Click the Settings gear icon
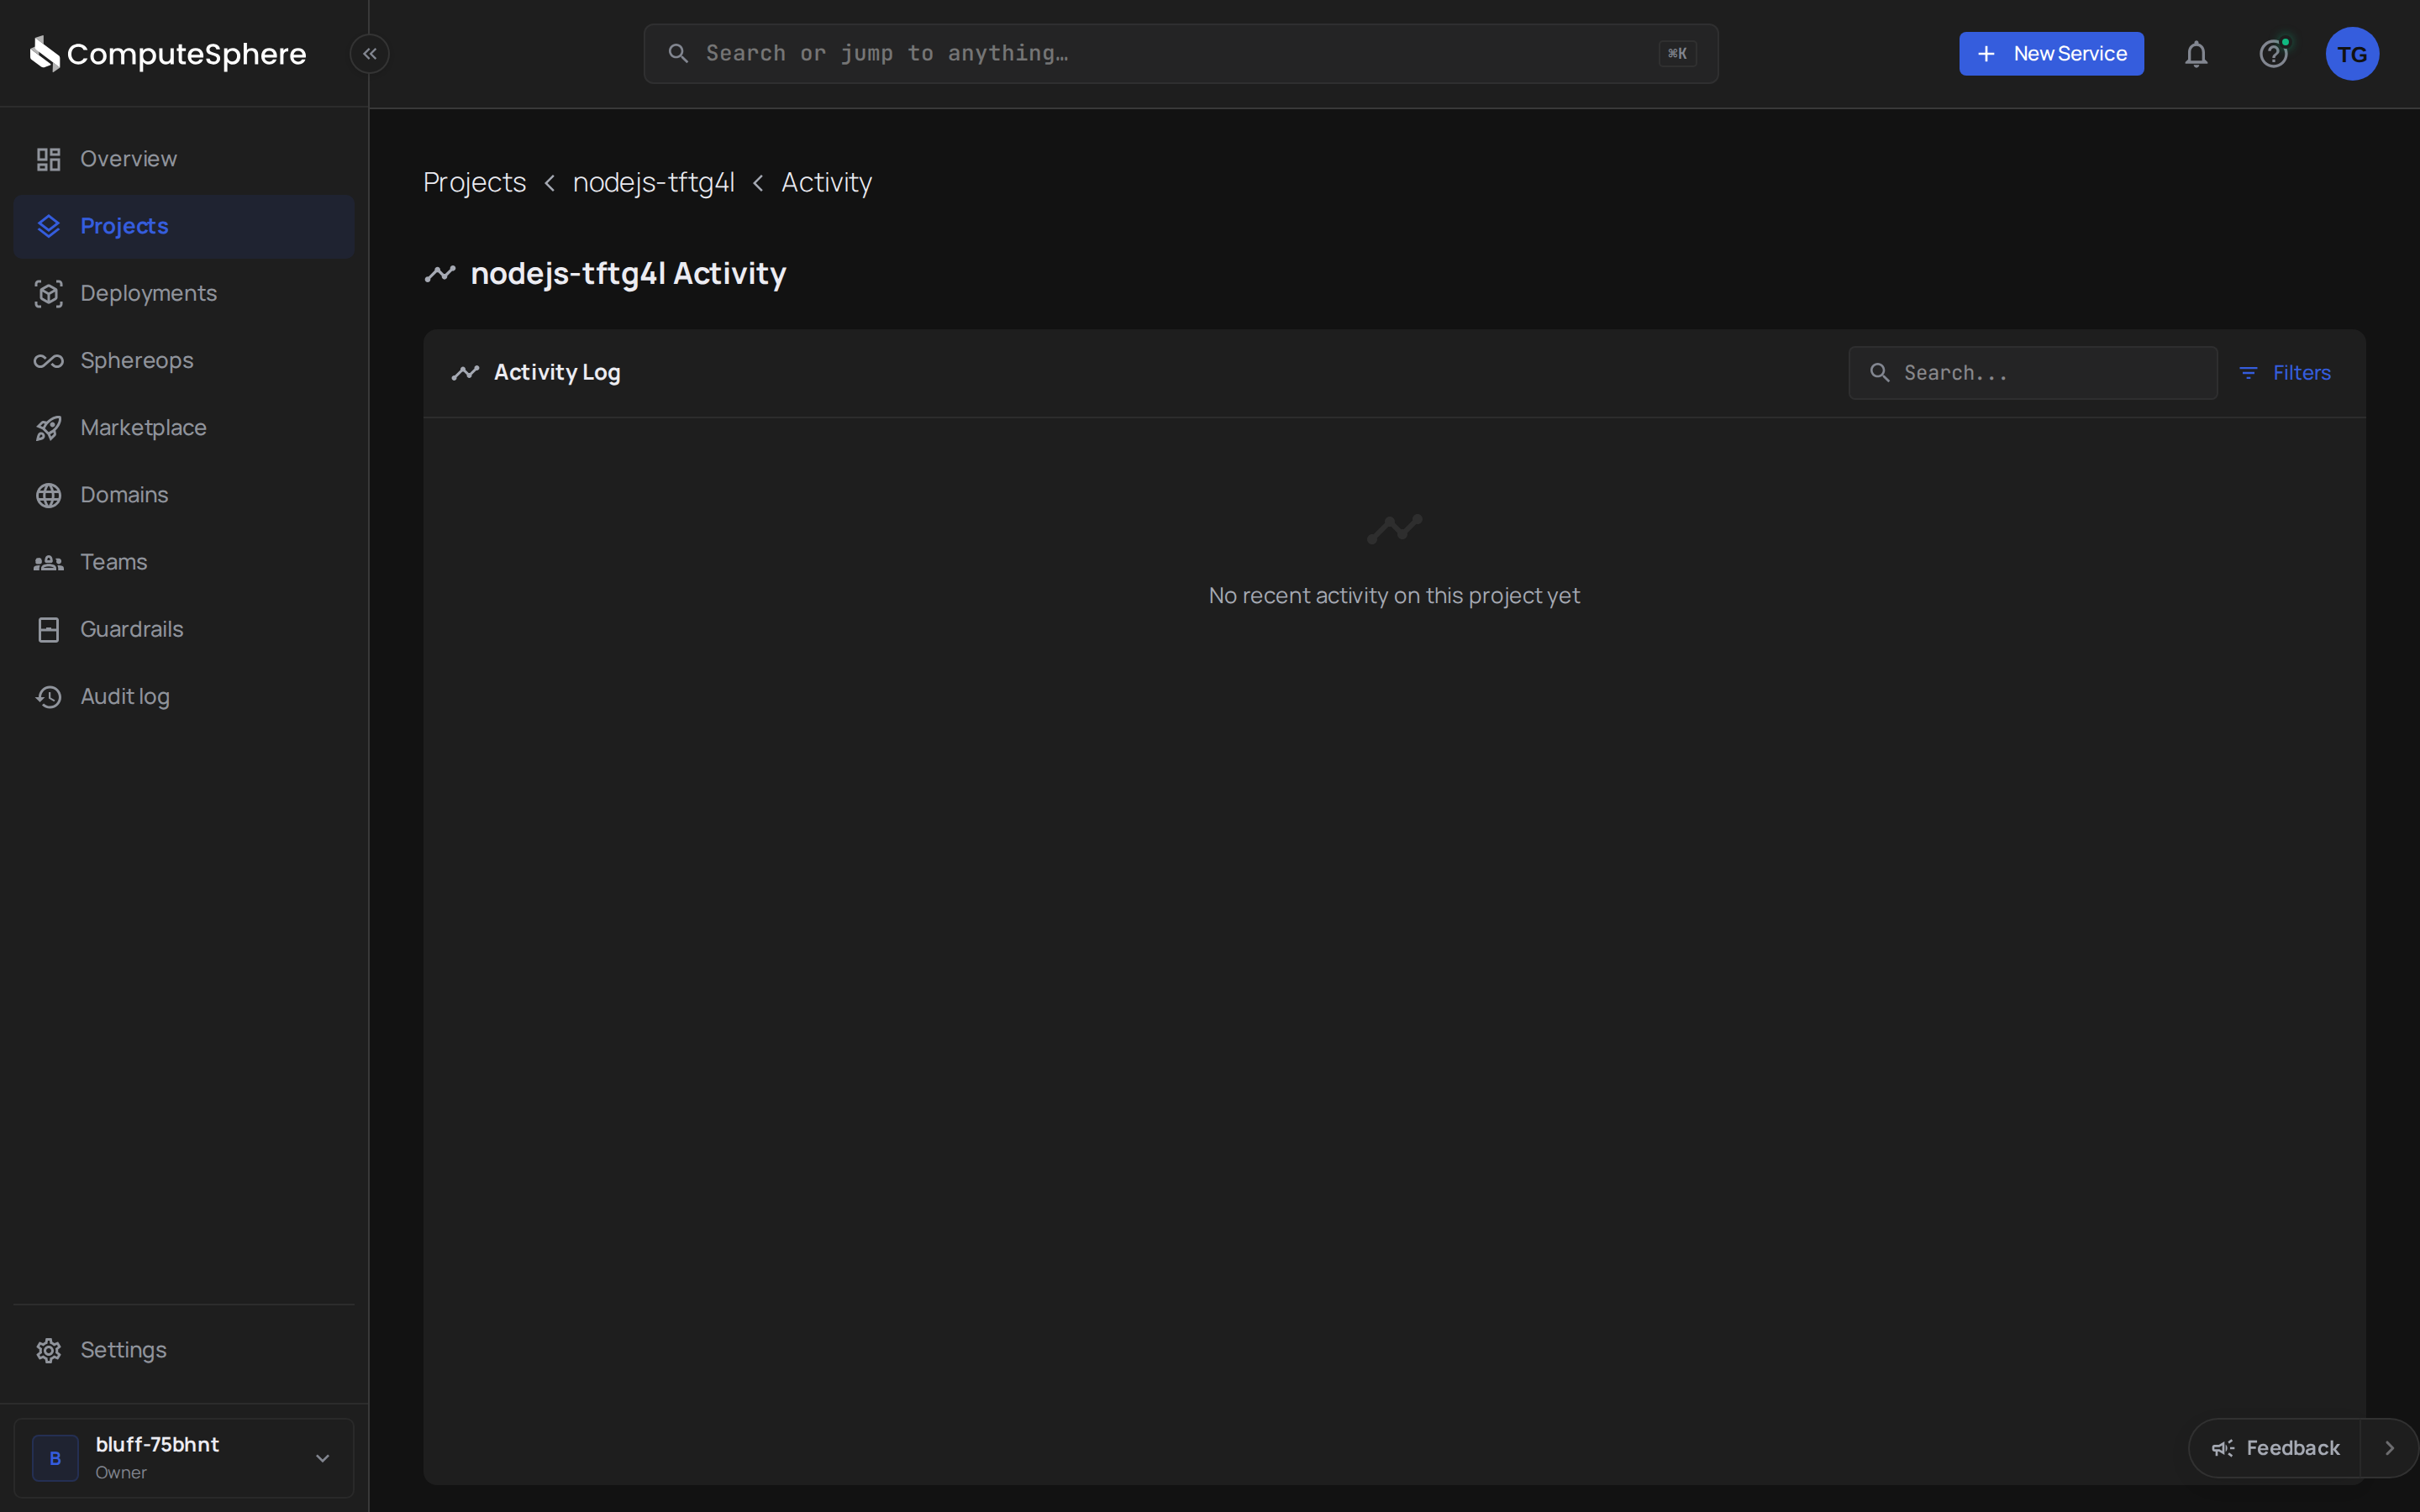This screenshot has width=2420, height=1512. click(x=48, y=1350)
